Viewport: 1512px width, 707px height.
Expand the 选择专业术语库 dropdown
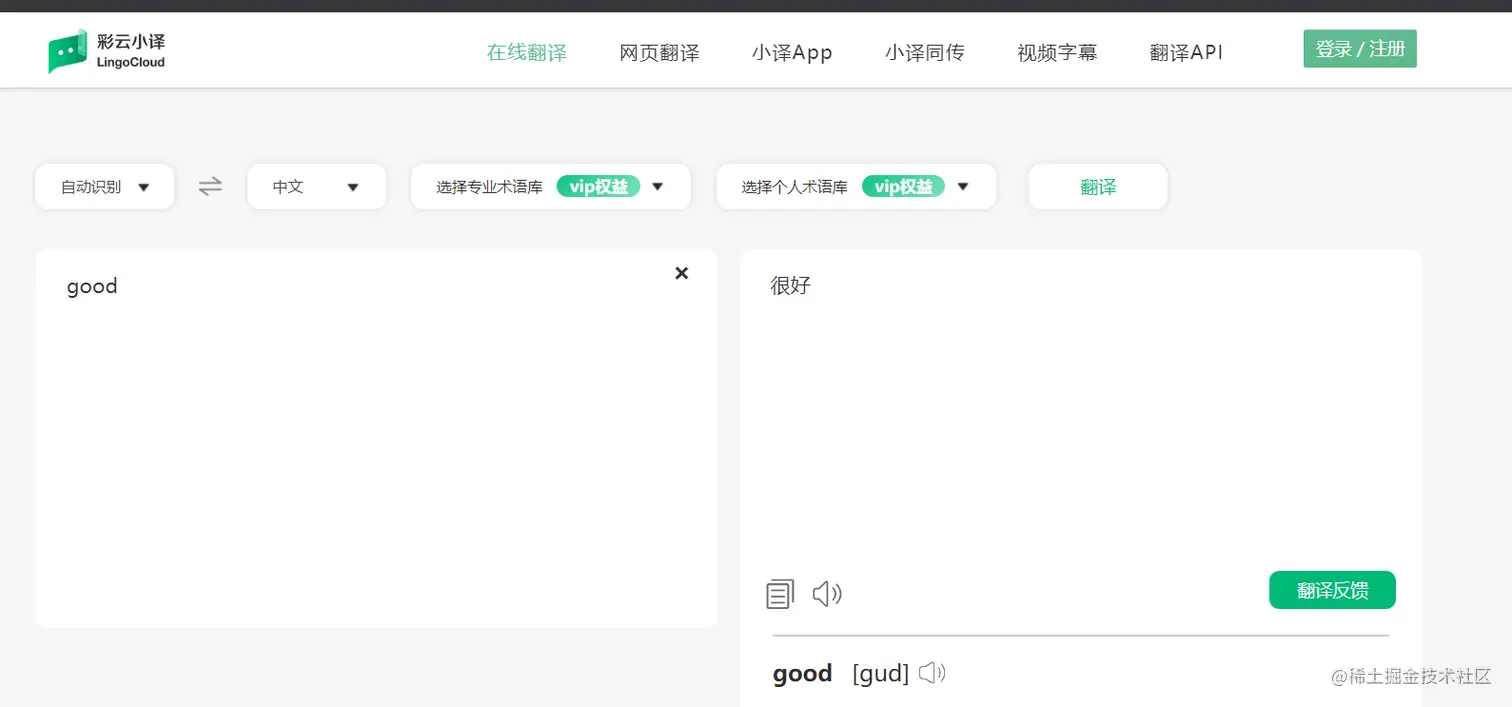point(551,187)
